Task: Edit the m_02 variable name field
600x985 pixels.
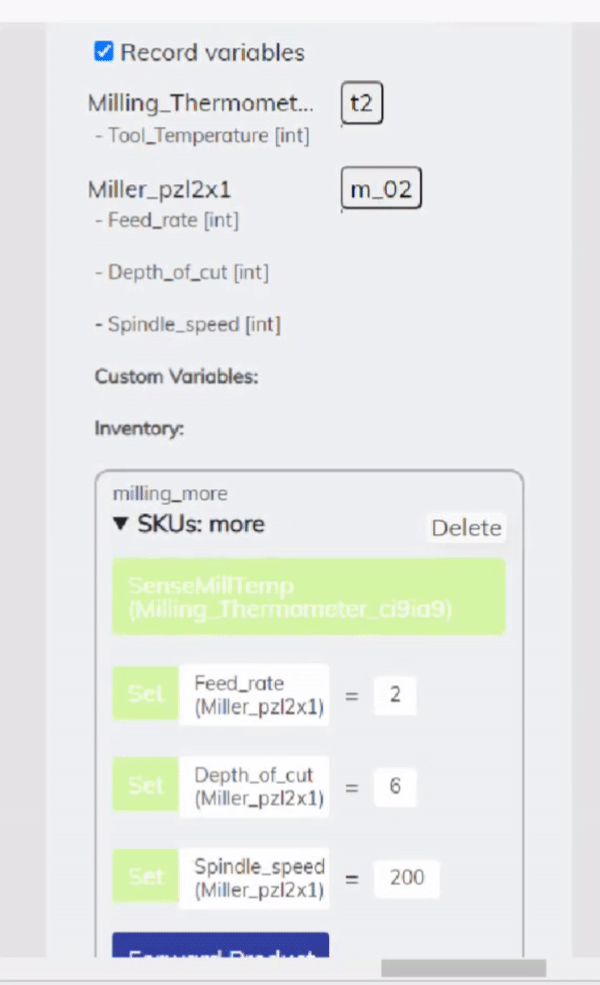Action: (x=381, y=188)
